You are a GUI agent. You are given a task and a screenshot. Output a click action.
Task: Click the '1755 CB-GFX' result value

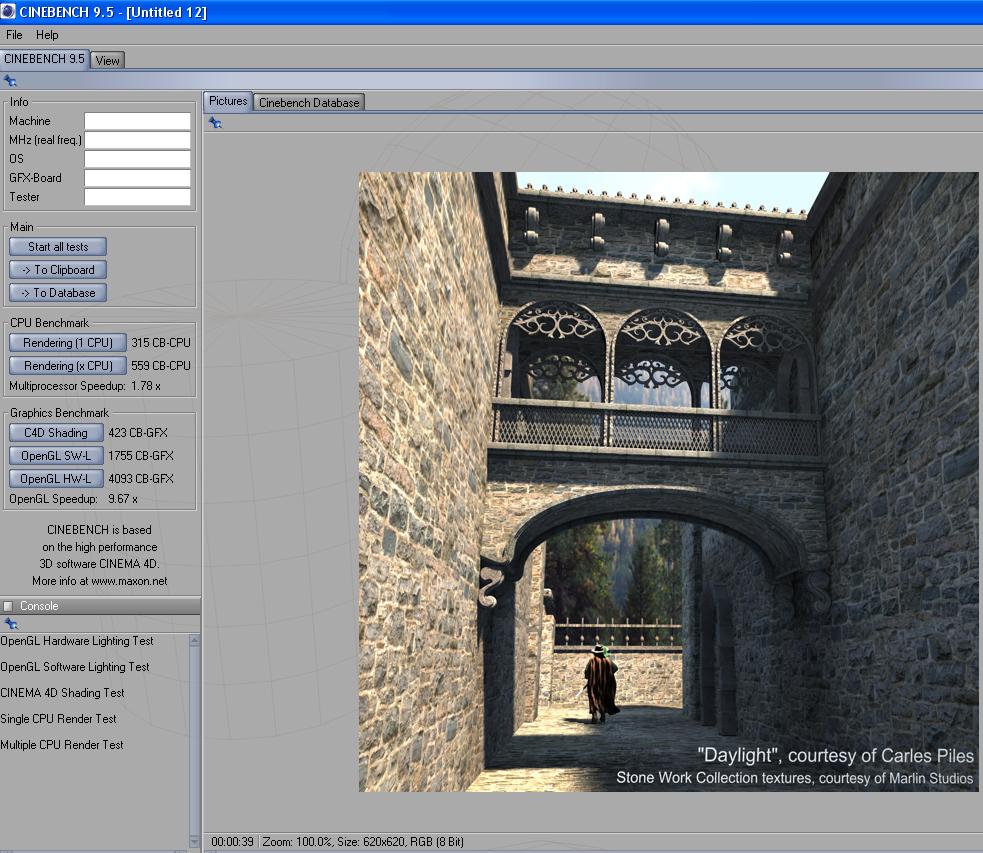(x=141, y=456)
